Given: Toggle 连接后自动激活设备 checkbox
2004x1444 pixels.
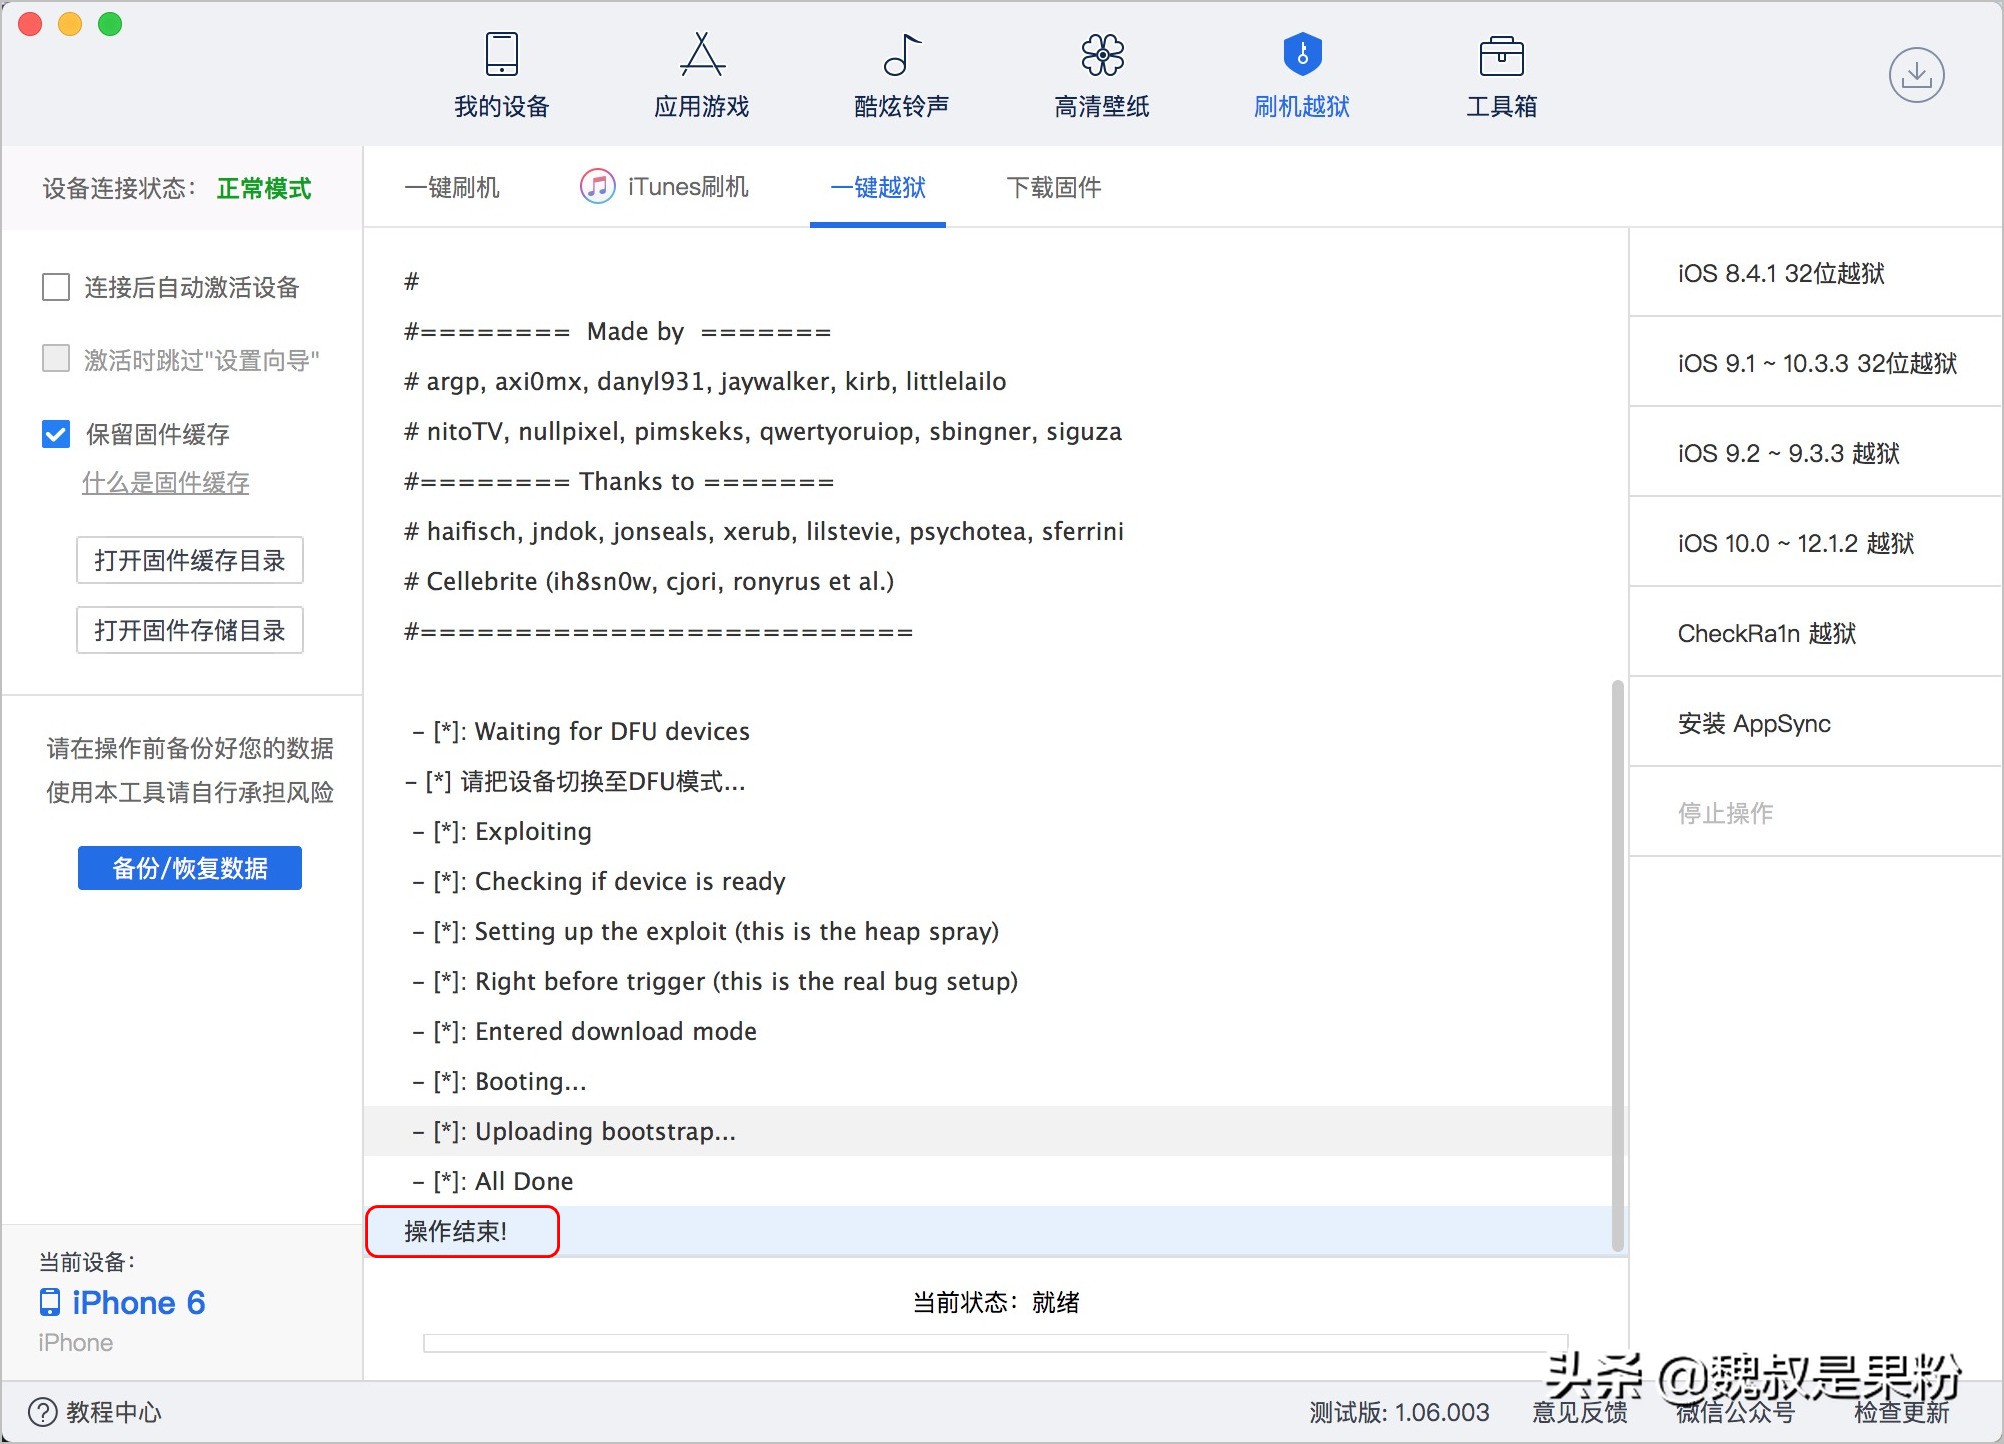Looking at the screenshot, I should click(x=56, y=285).
